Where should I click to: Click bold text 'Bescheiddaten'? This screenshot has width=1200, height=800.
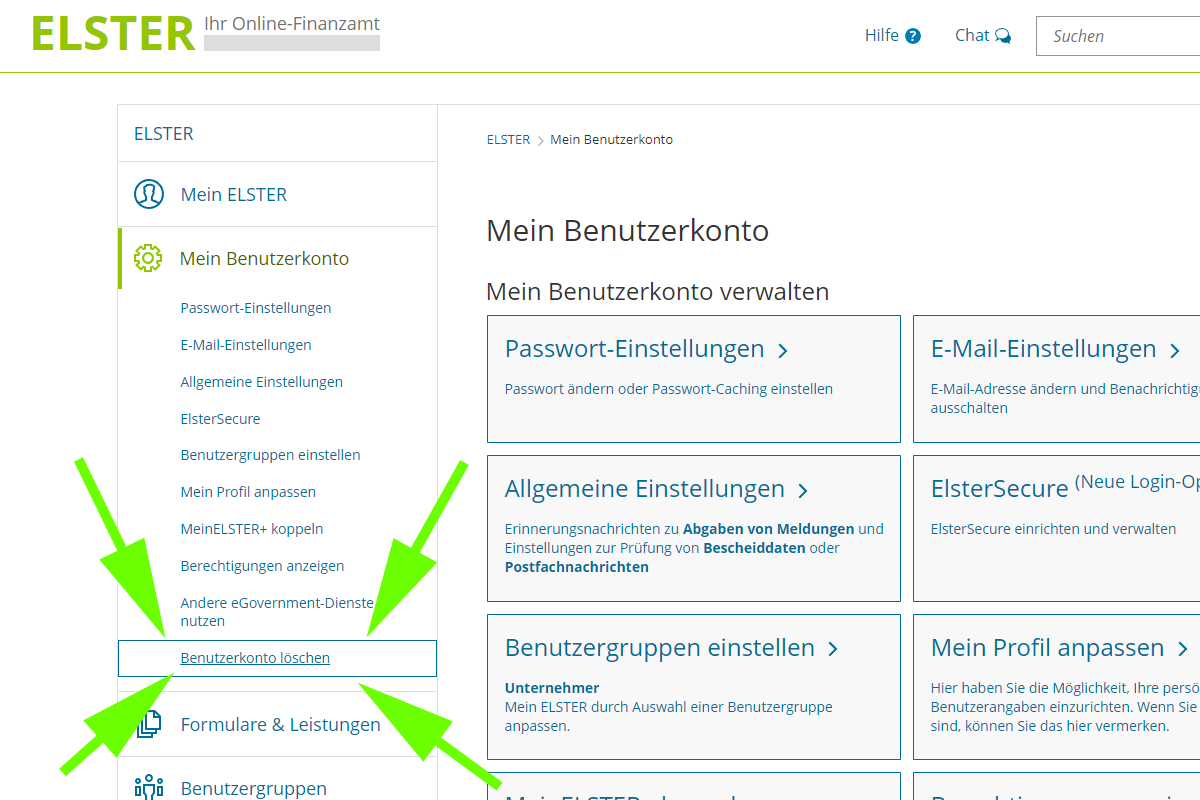pyautogui.click(x=754, y=548)
